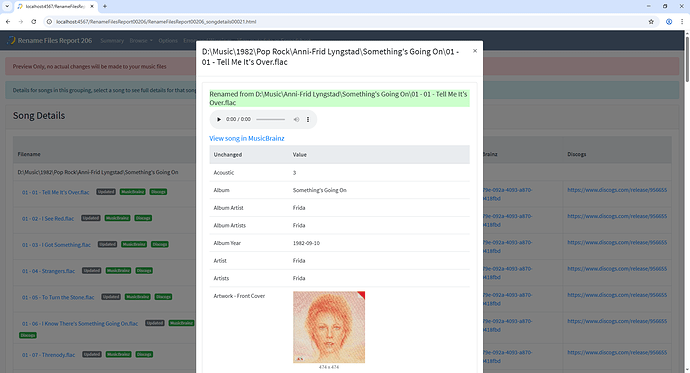Open Chrome three-dot menu
Image resolution: width=690 pixels, height=373 pixels.
[683, 22]
